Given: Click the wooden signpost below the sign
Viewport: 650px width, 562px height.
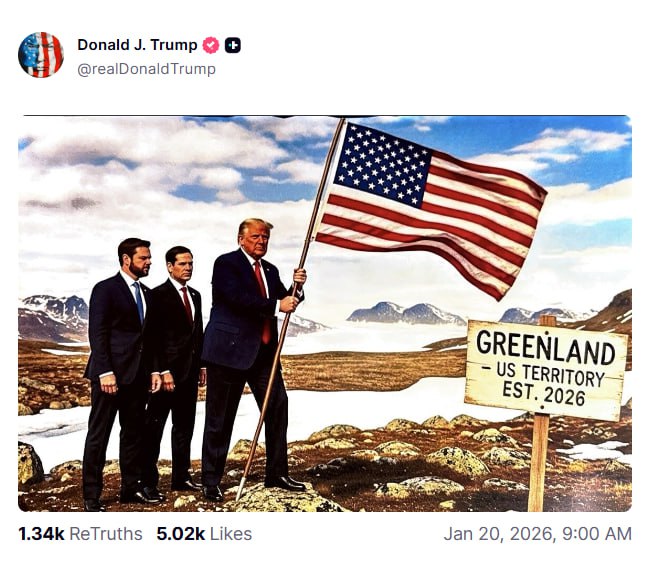Looking at the screenshot, I should pos(538,462).
